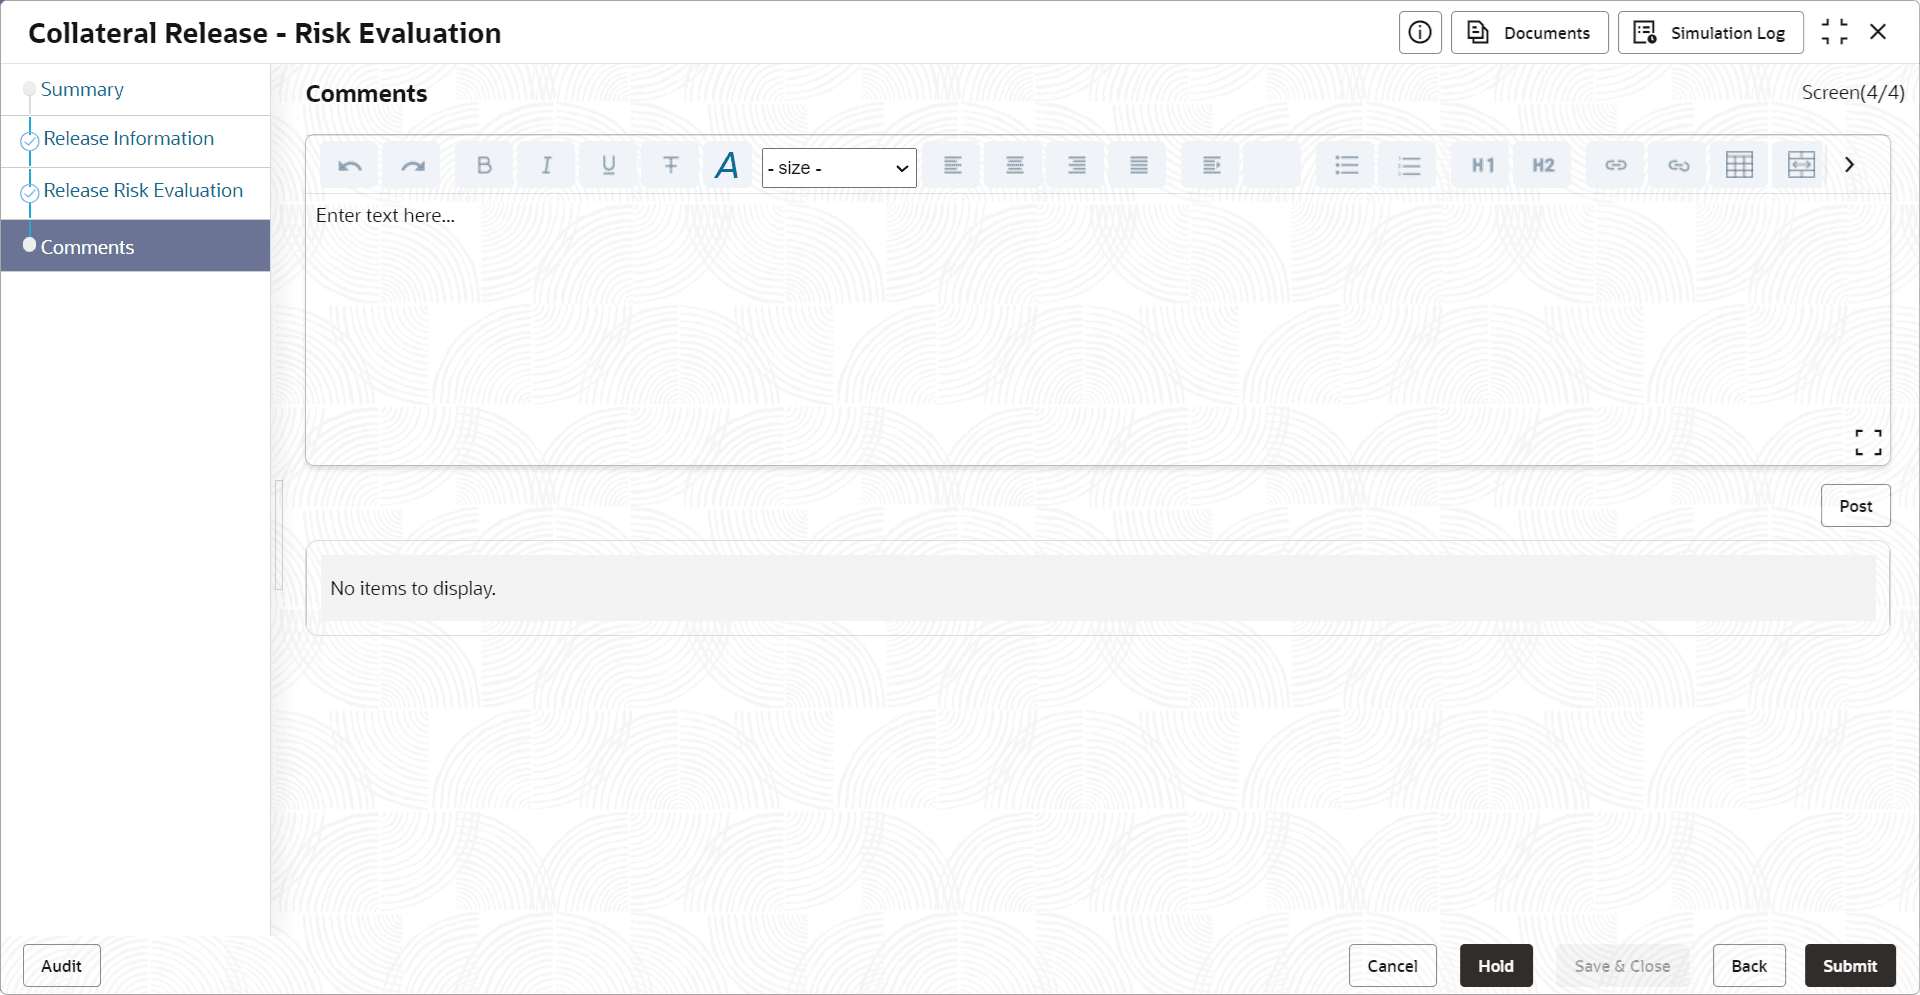Insert a bulleted list

point(1347,166)
